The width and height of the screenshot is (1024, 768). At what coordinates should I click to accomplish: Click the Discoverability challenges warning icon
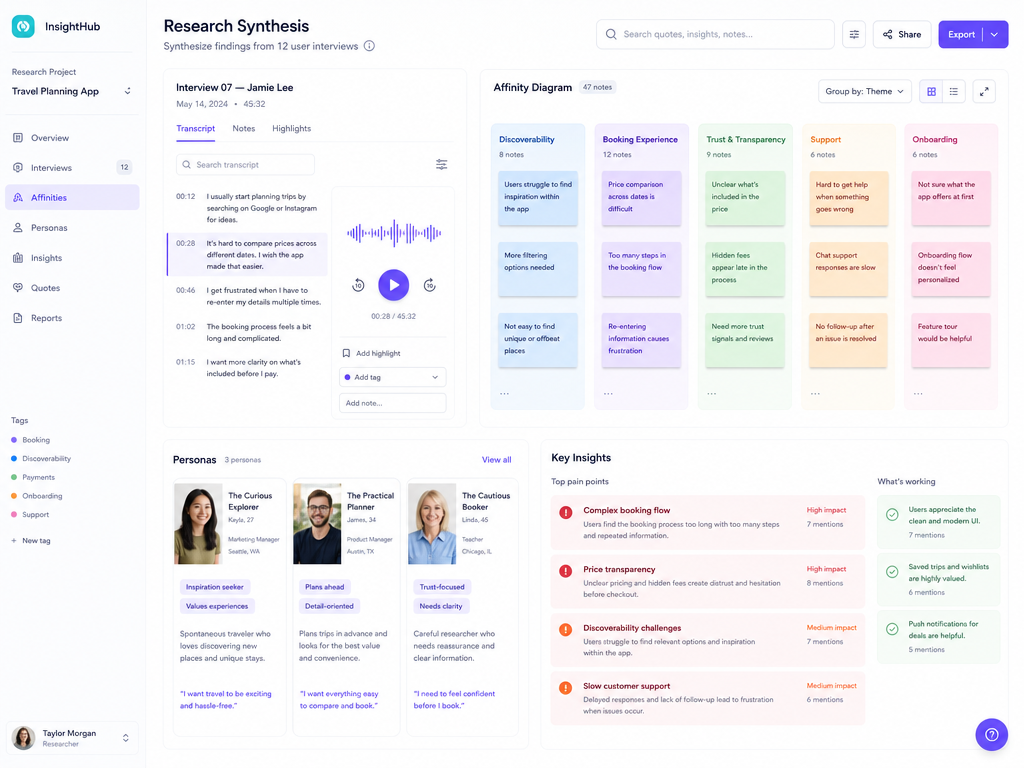click(x=566, y=630)
